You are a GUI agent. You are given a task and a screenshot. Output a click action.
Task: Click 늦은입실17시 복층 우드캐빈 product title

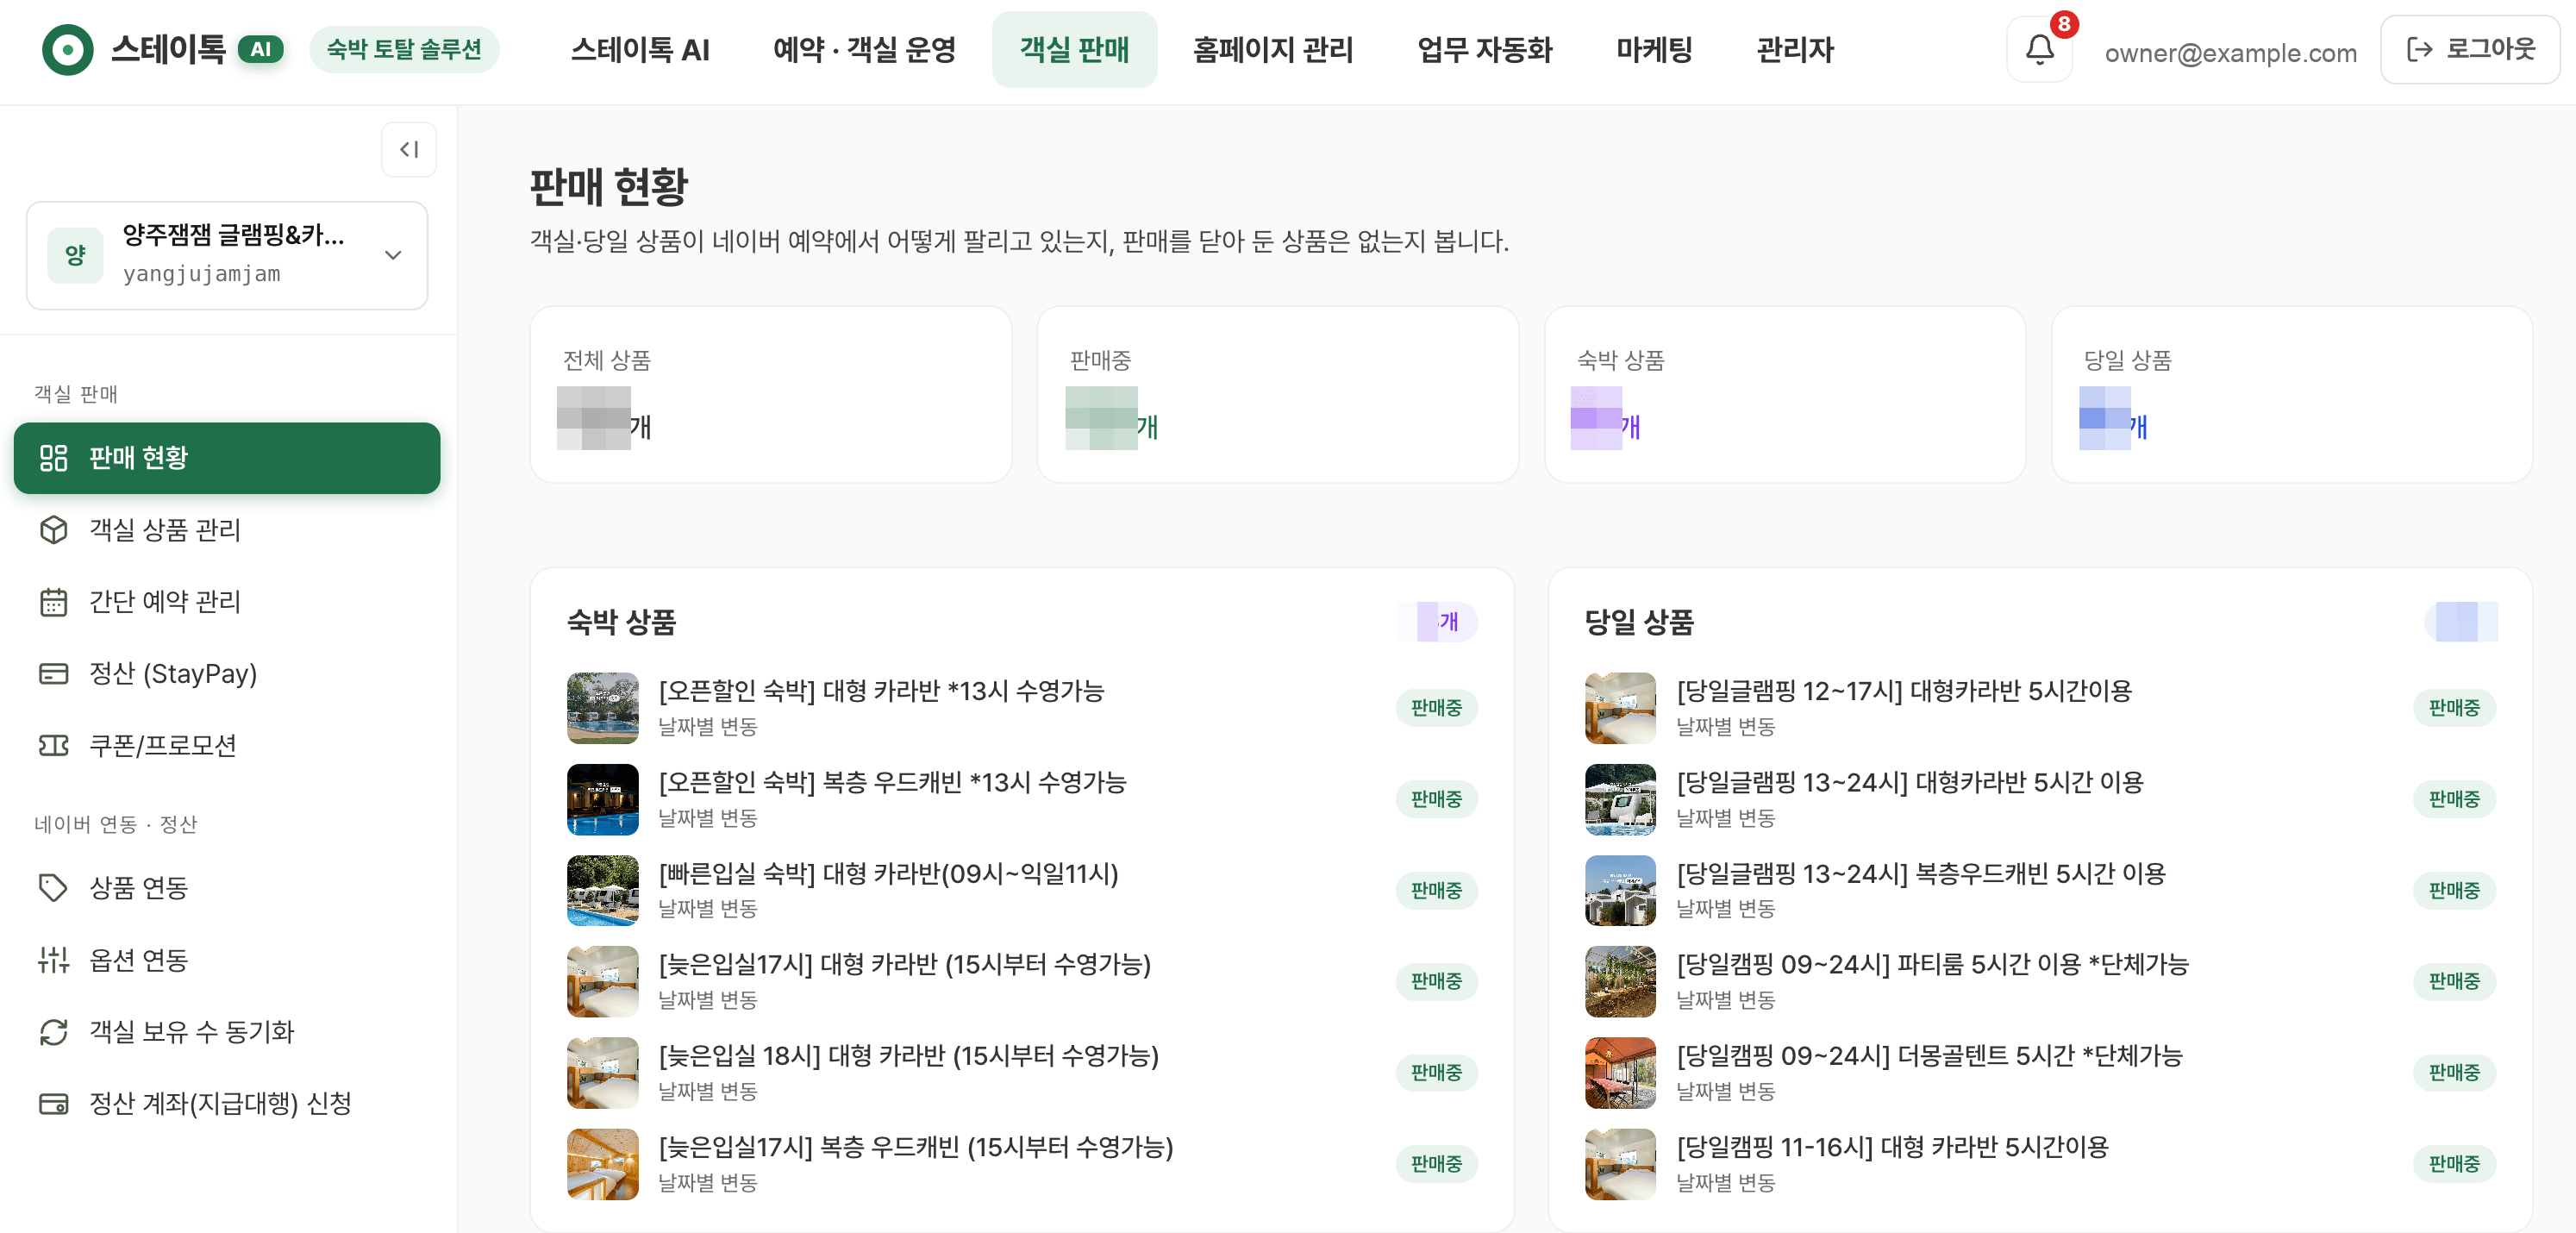click(916, 1147)
